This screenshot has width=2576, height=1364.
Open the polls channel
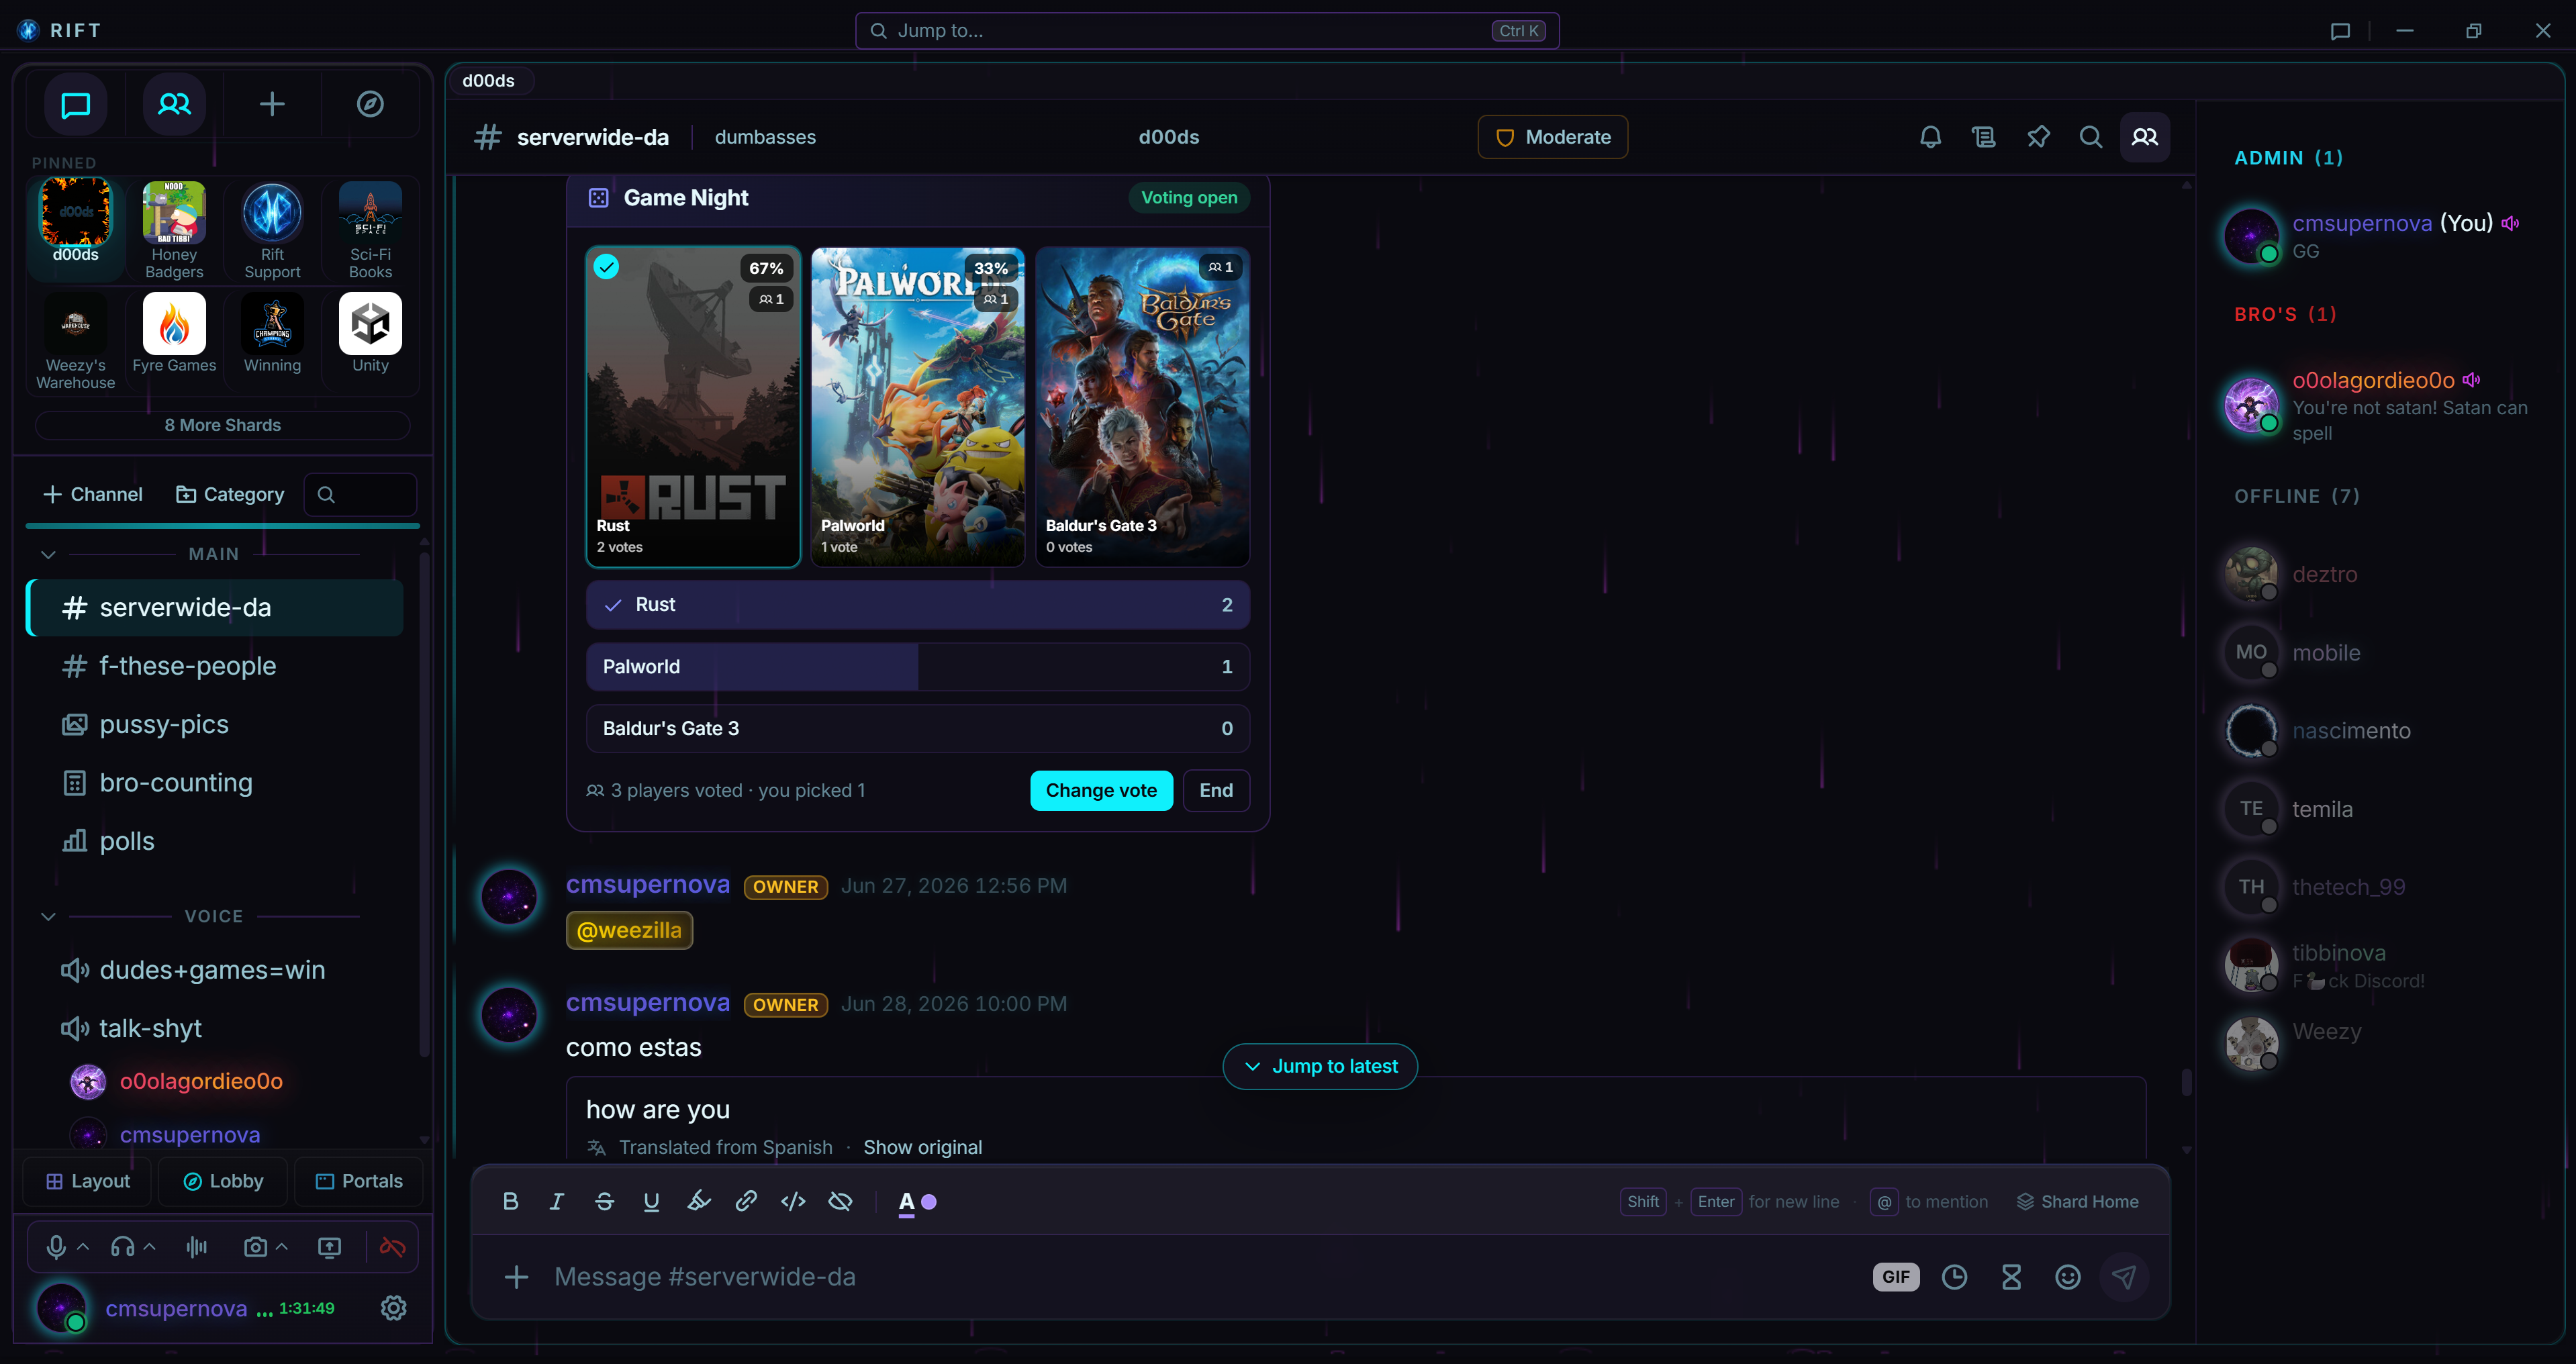(214, 840)
